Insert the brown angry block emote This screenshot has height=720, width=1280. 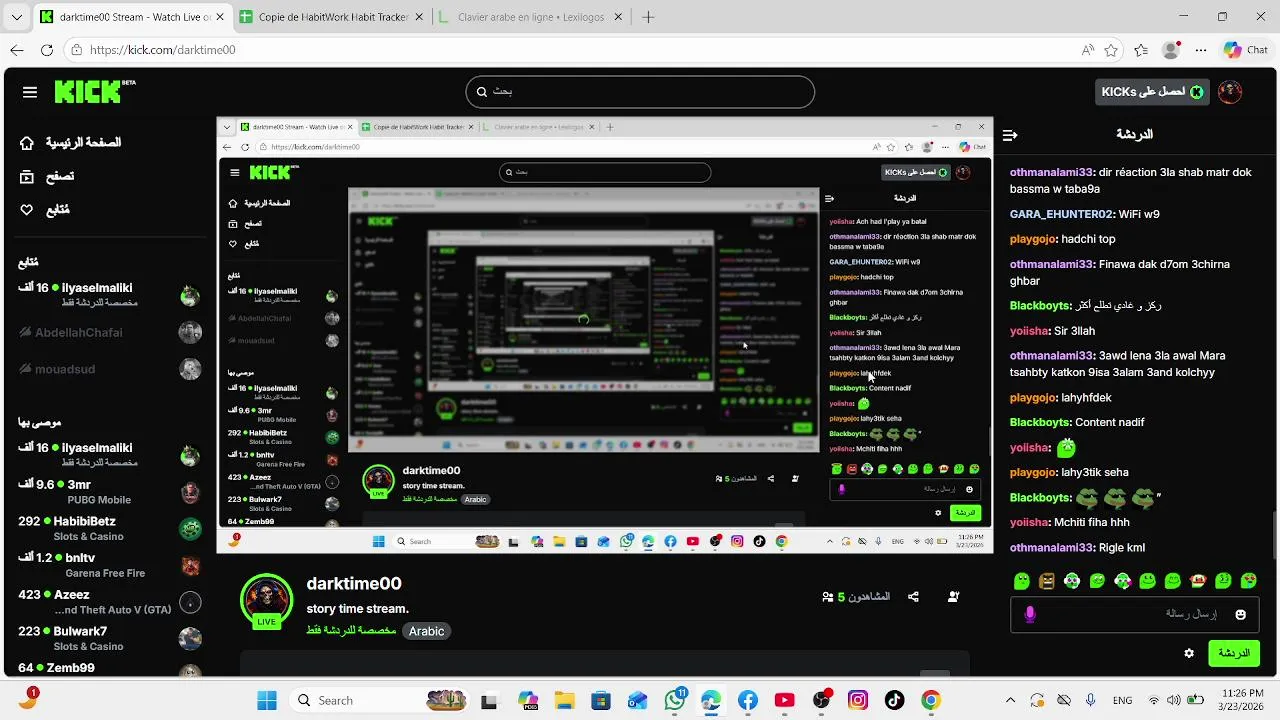click(1046, 580)
